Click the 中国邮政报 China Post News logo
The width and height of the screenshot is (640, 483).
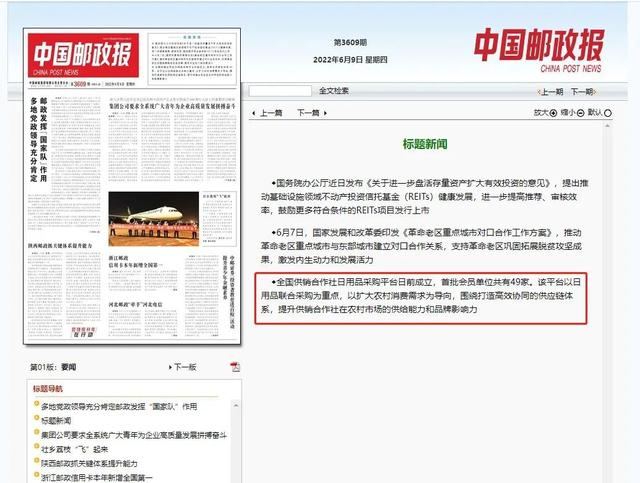click(x=539, y=50)
